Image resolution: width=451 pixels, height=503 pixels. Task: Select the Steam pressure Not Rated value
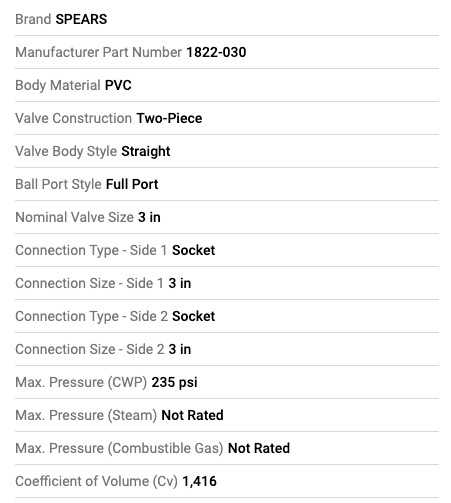point(192,415)
